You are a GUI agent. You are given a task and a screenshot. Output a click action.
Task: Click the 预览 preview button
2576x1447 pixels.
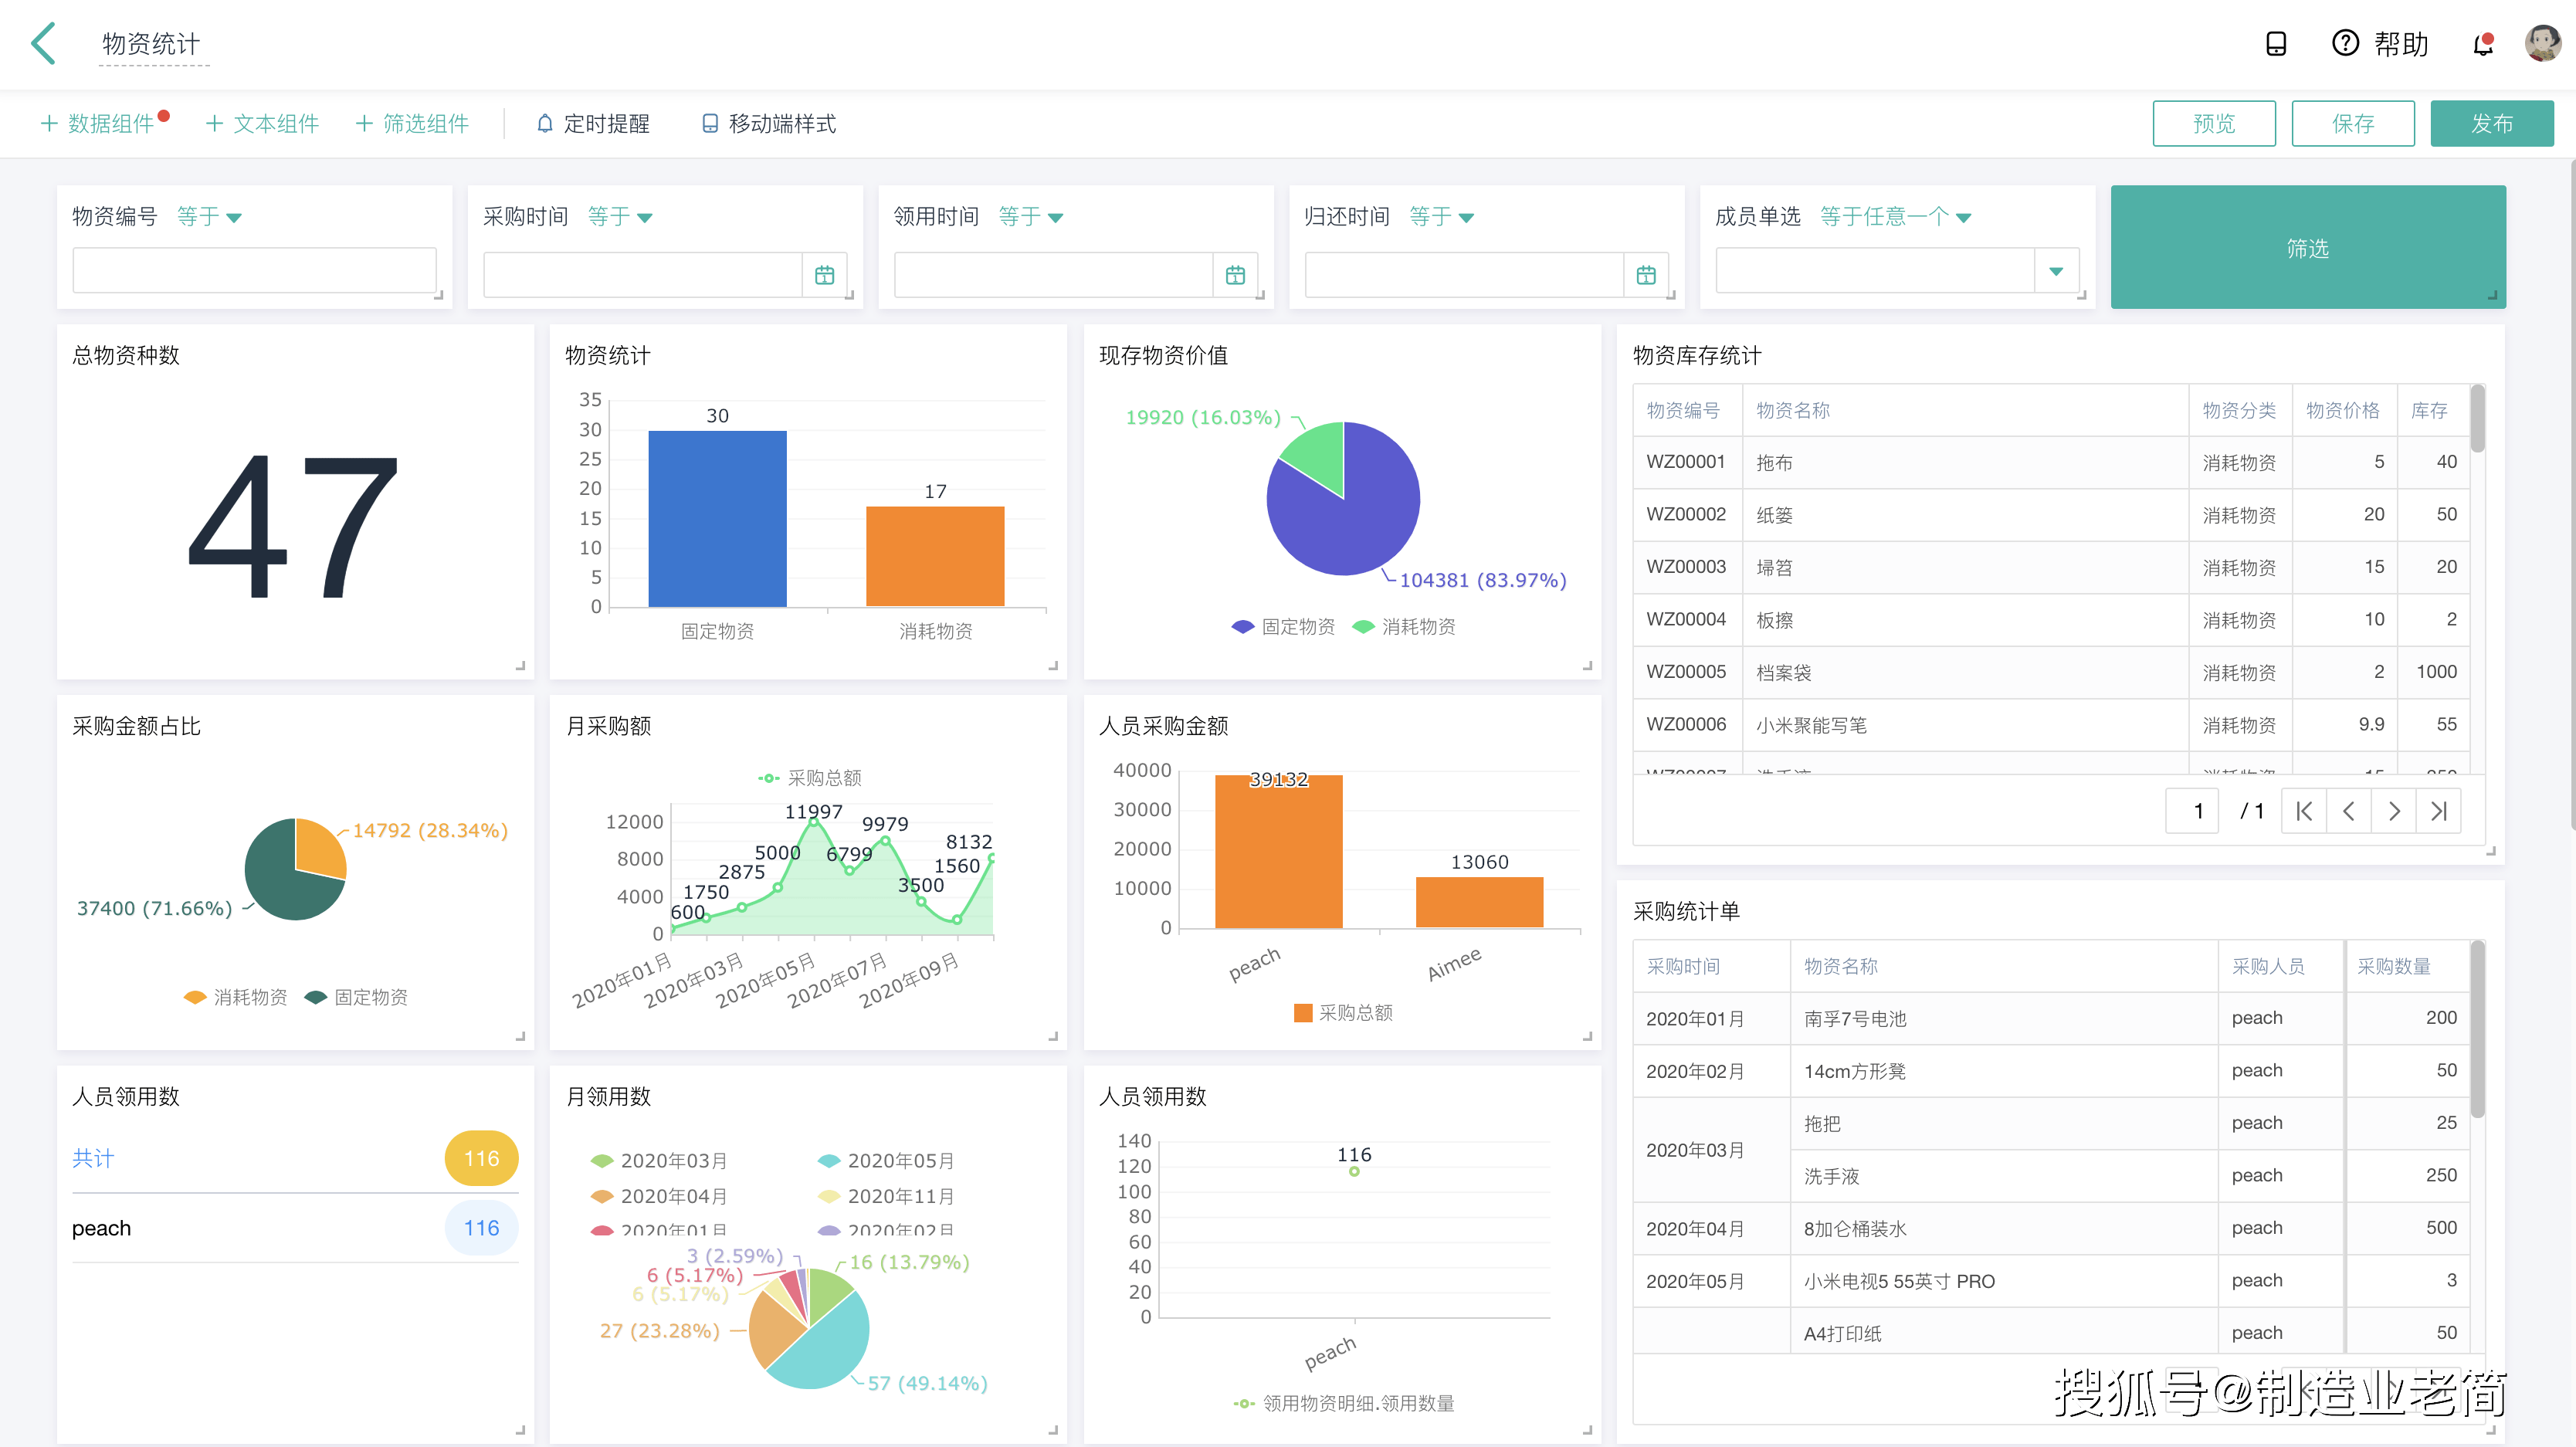pyautogui.click(x=2213, y=124)
